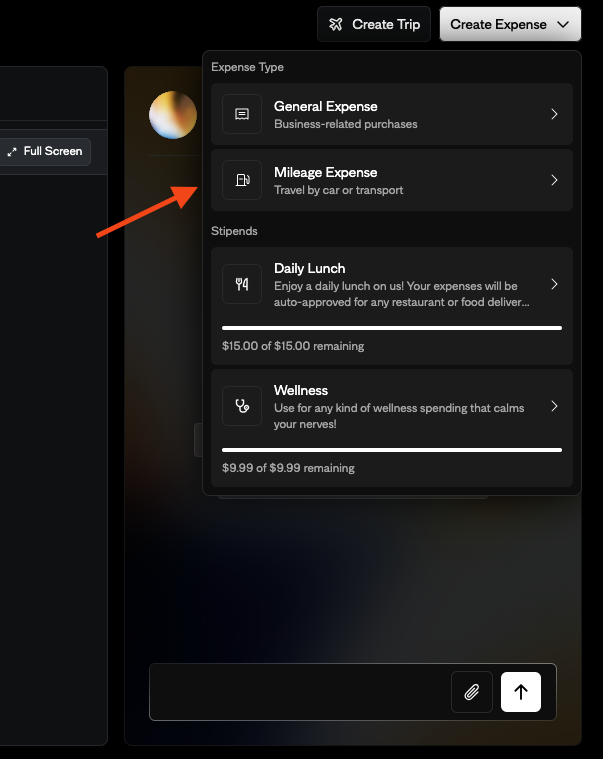The height and width of the screenshot is (759, 603).
Task: Click the circular gradient avatar
Action: pos(173,115)
